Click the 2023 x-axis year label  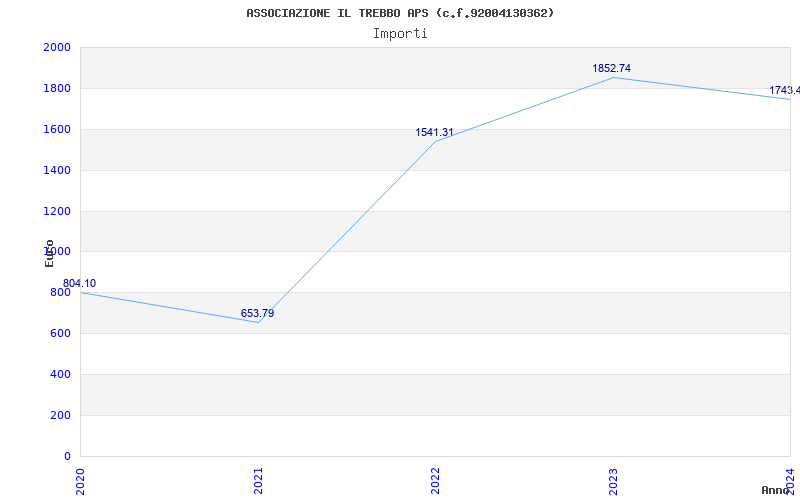[x=613, y=481]
